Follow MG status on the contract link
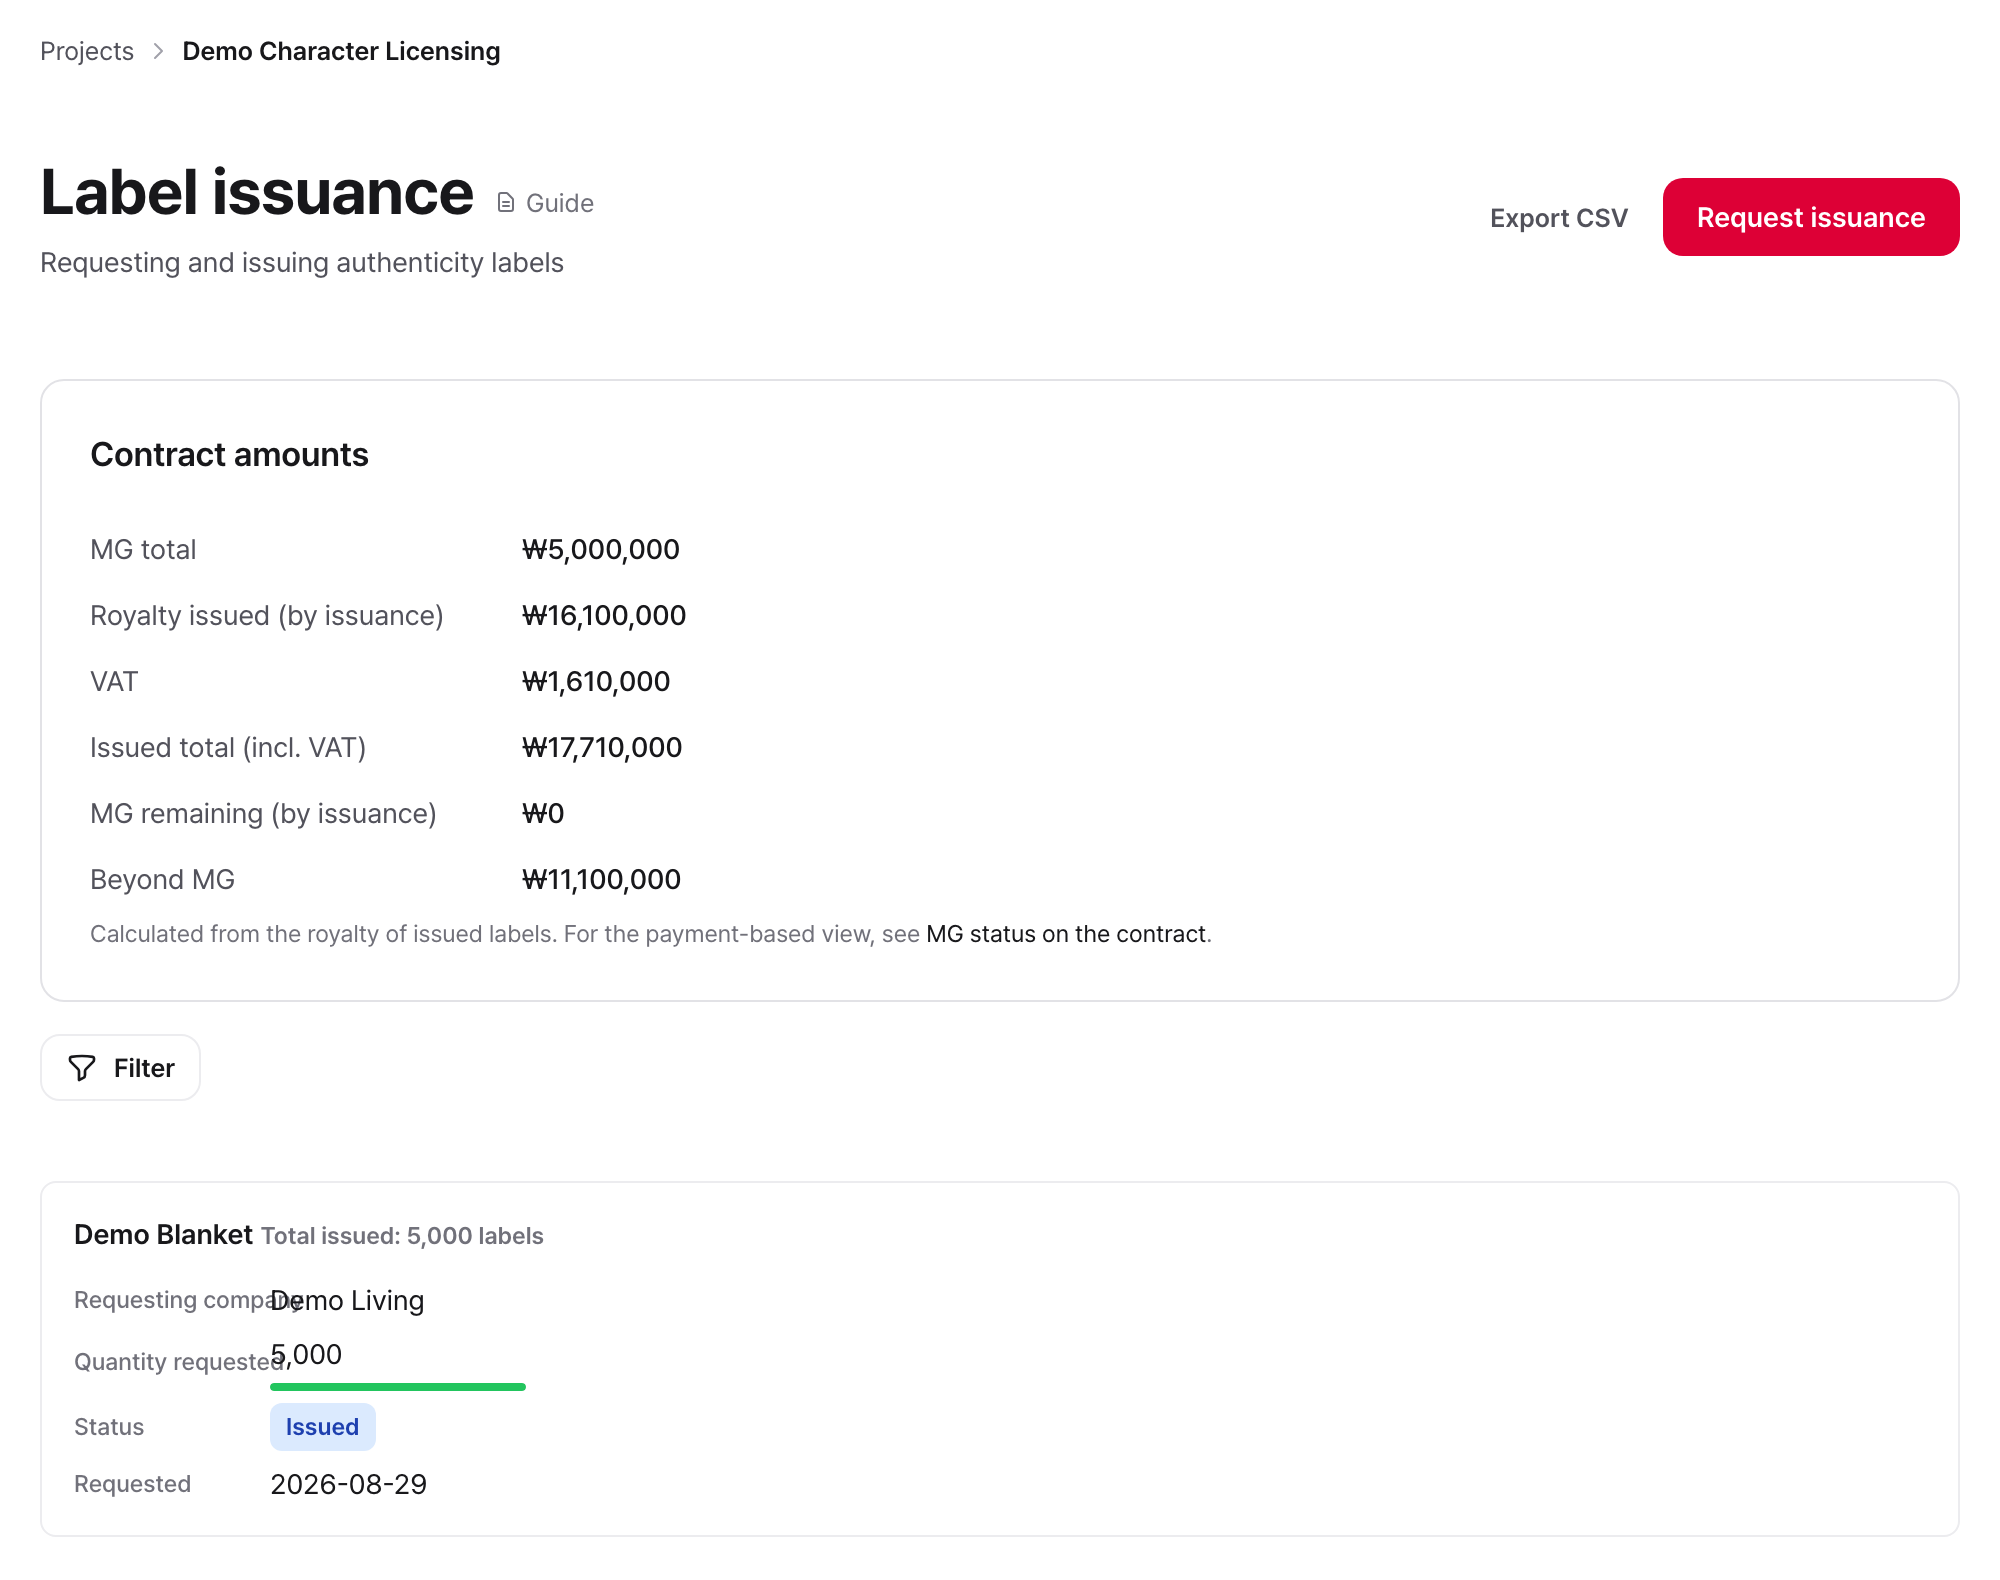 coord(1066,934)
